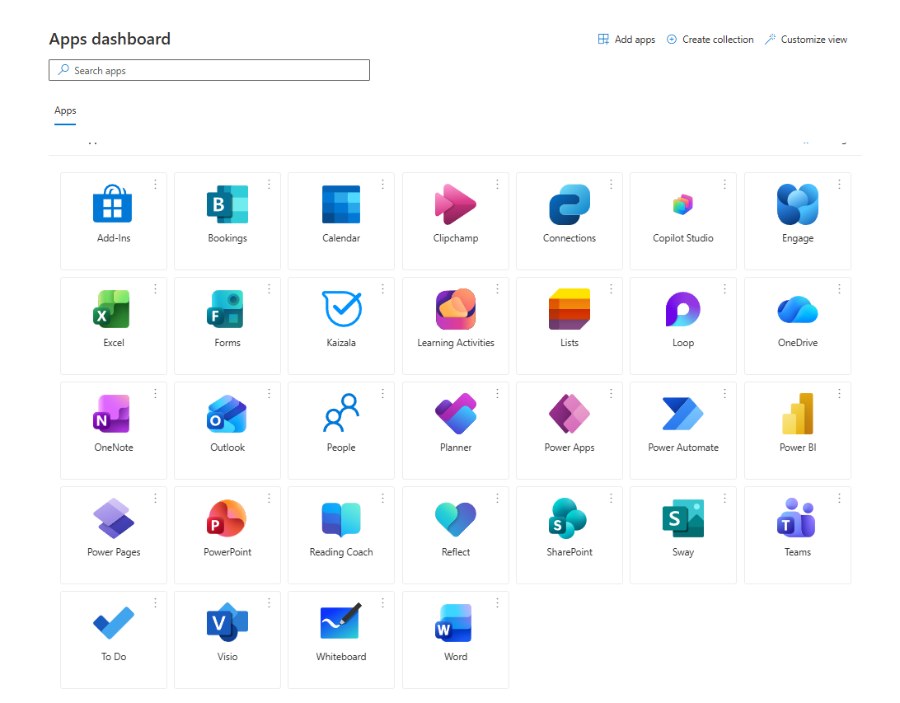Open the Power Automate icon
Viewport: 900px width, 703px height.
coord(682,413)
